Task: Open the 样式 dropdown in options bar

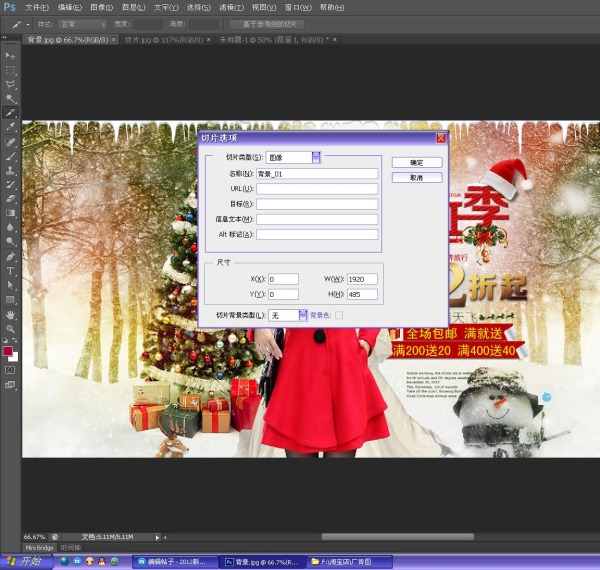Action: (x=82, y=23)
